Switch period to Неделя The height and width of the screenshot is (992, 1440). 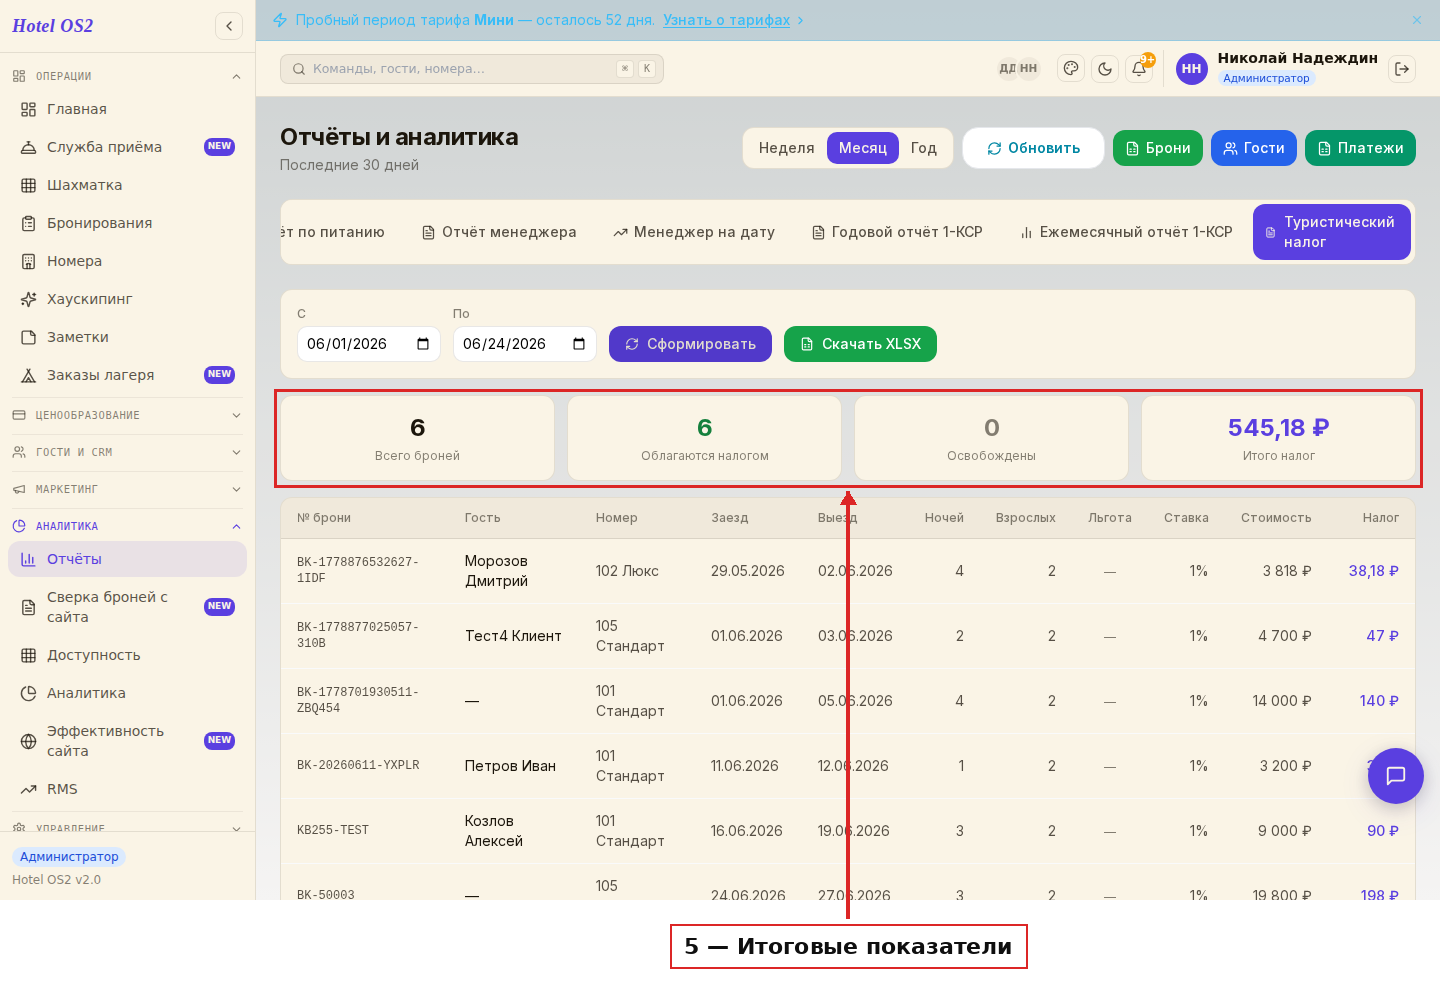pos(786,148)
